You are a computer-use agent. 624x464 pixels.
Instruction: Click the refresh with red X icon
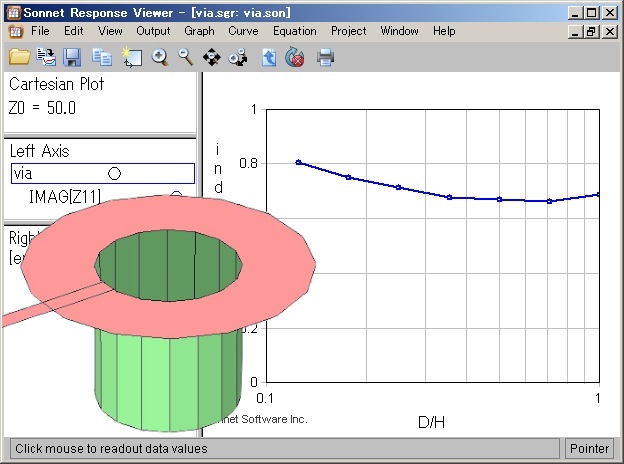point(295,57)
